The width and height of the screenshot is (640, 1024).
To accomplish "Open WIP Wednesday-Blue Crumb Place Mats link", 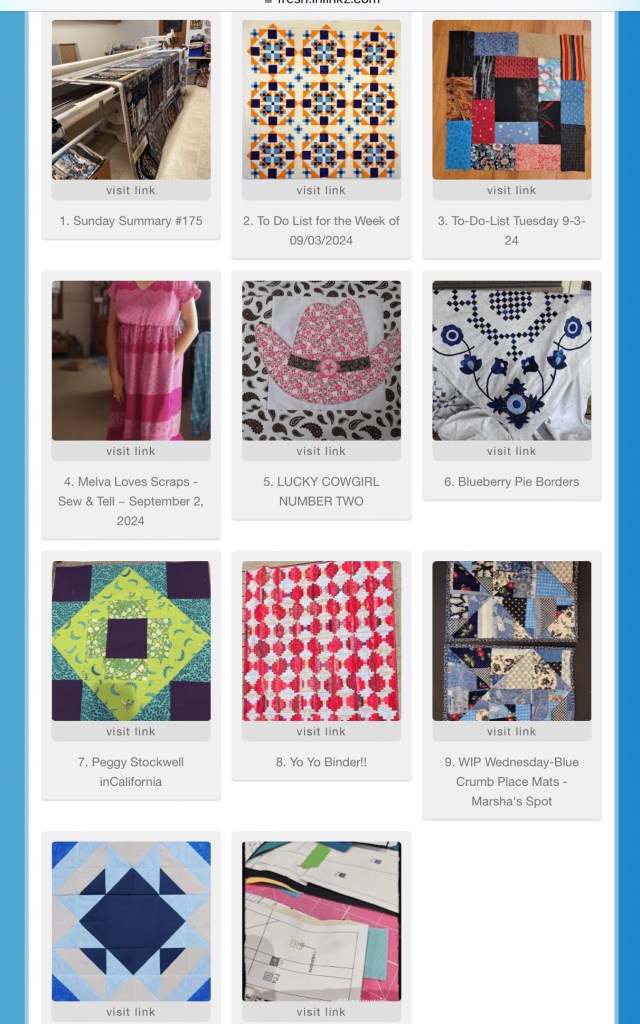I will click(x=511, y=781).
